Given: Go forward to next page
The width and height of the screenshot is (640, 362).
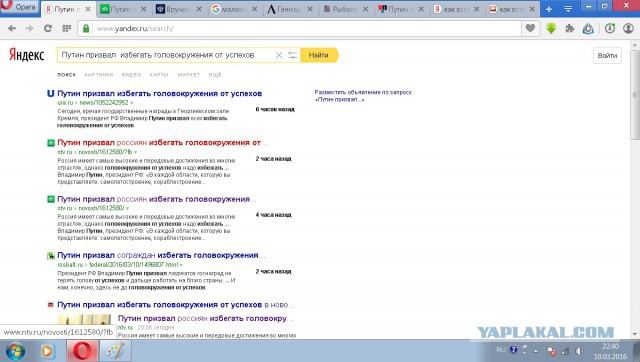Looking at the screenshot, I should click(x=29, y=29).
